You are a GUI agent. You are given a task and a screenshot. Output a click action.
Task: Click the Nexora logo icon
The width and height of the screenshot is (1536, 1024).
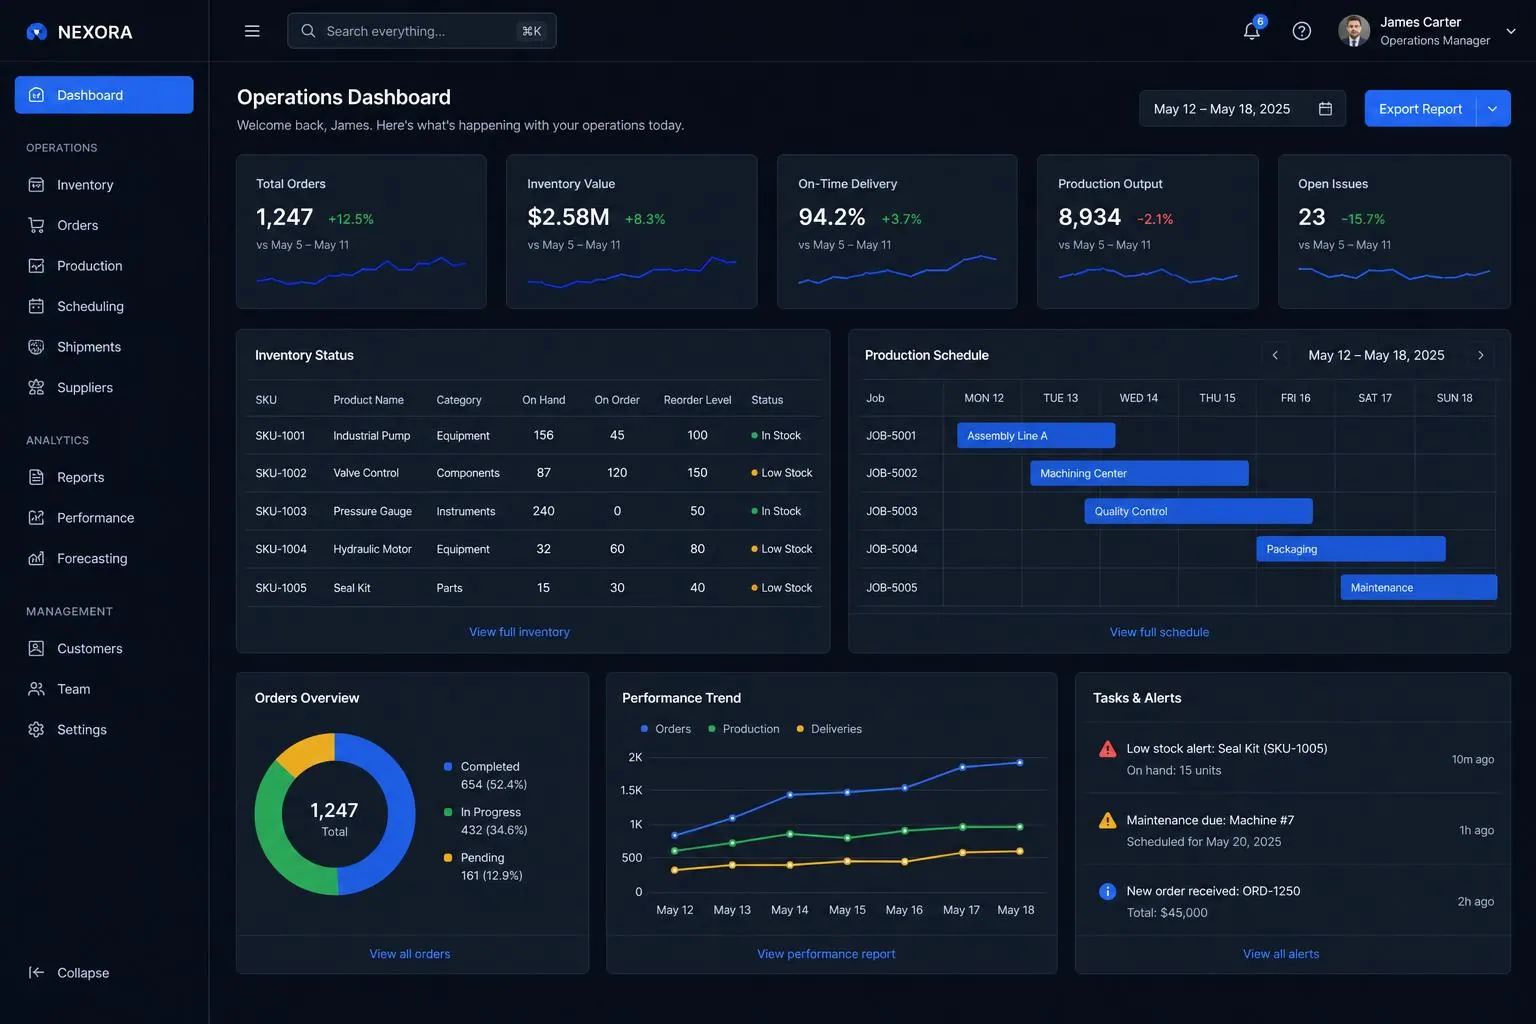(37, 32)
